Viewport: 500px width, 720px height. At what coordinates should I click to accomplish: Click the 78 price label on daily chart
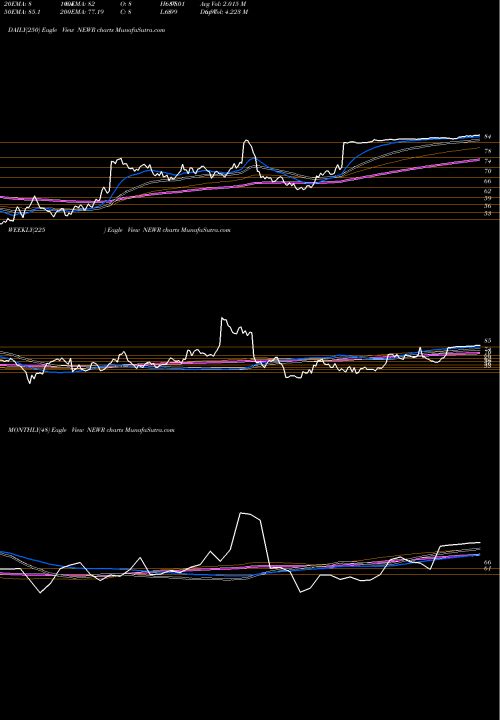click(488, 151)
